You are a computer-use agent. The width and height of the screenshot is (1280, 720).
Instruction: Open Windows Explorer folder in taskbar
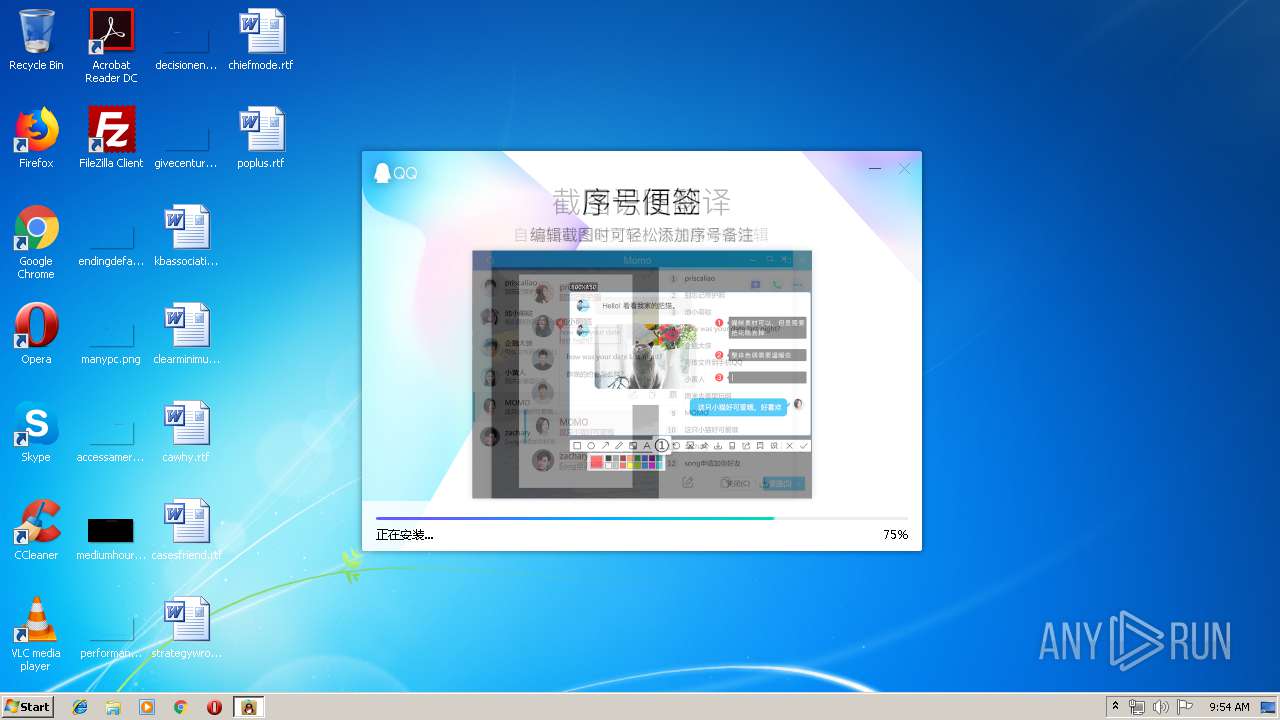[113, 707]
